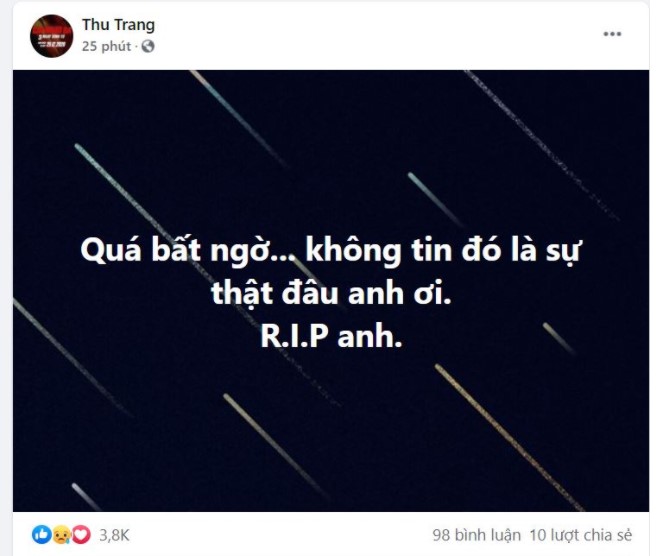Click the red heart Love reaction icon
This screenshot has height=556, width=668.
click(x=81, y=534)
